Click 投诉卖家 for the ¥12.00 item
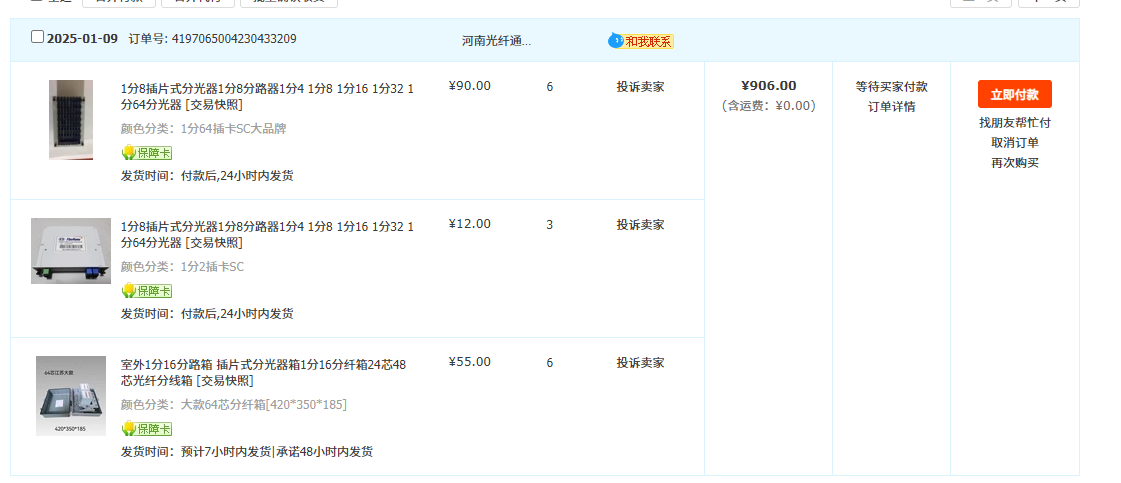This screenshot has height=483, width=1121. 640,225
